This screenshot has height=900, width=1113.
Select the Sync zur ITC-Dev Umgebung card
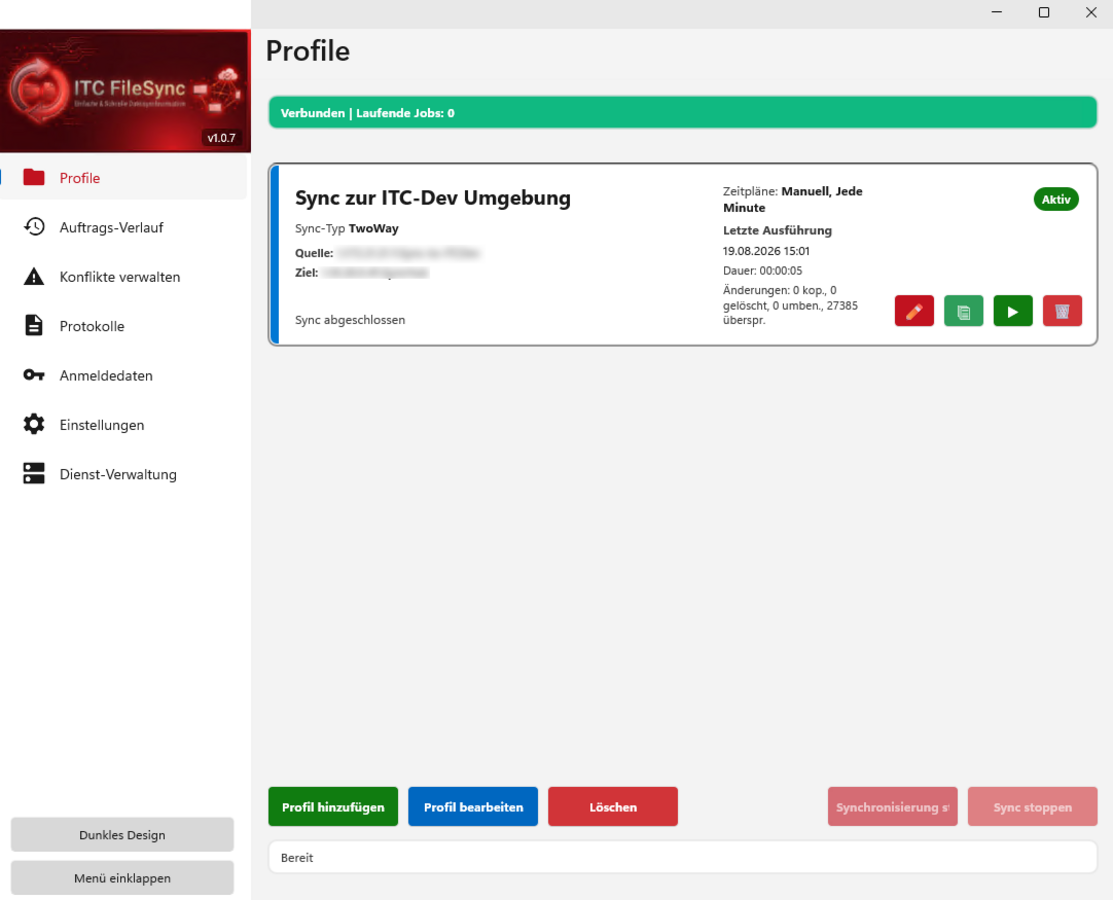pyautogui.click(x=683, y=255)
